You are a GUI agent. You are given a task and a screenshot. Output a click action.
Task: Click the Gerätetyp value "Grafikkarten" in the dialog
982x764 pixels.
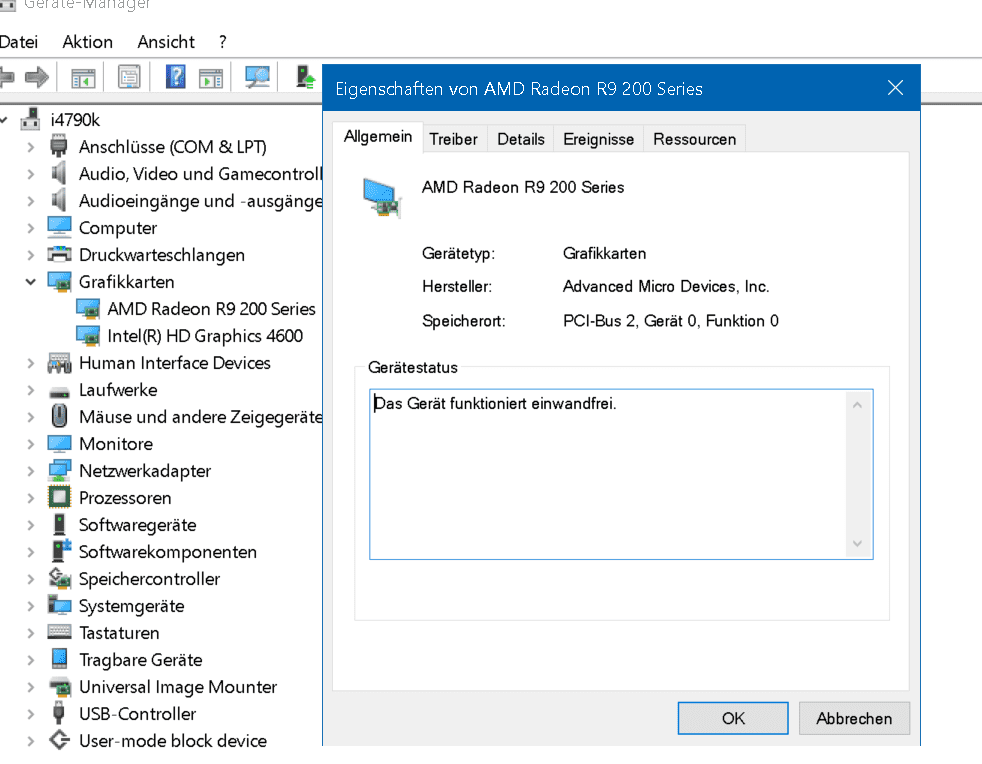click(x=604, y=253)
